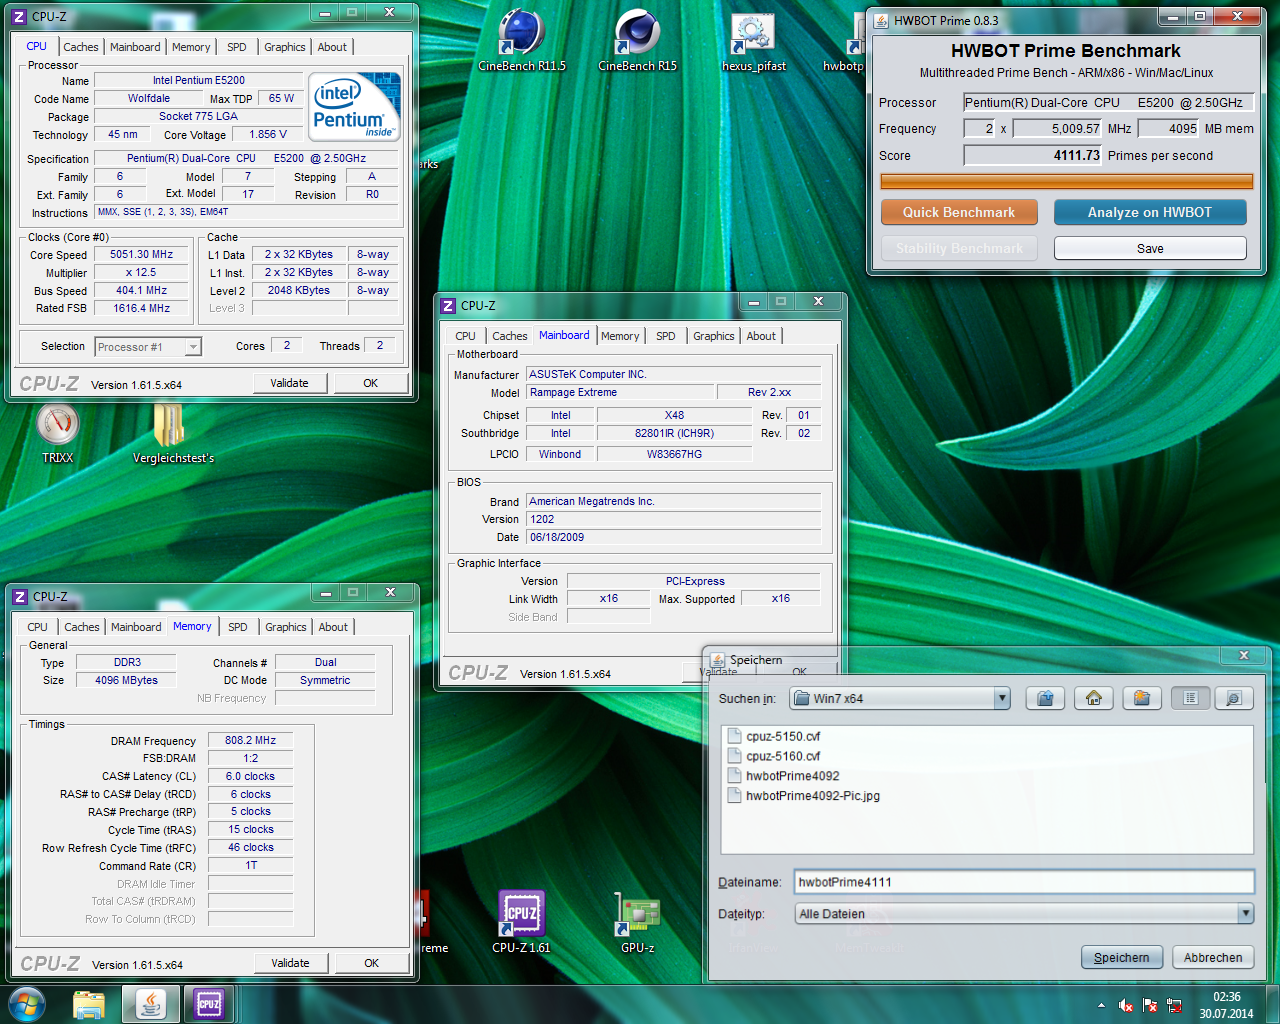This screenshot has width=1280, height=1024.
Task: Click the score value 4111.73
Action: (x=1076, y=155)
